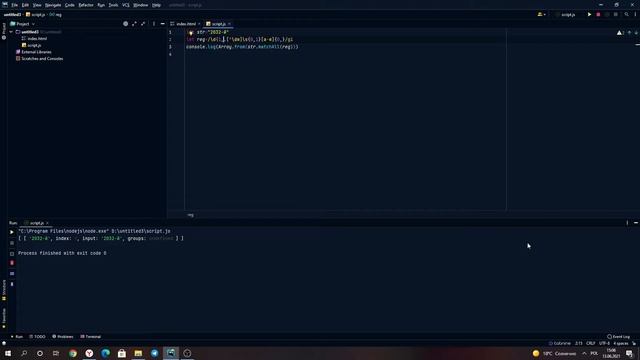Switch to the index.html editor tab
Screen dimensions: 640x360
click(186, 24)
